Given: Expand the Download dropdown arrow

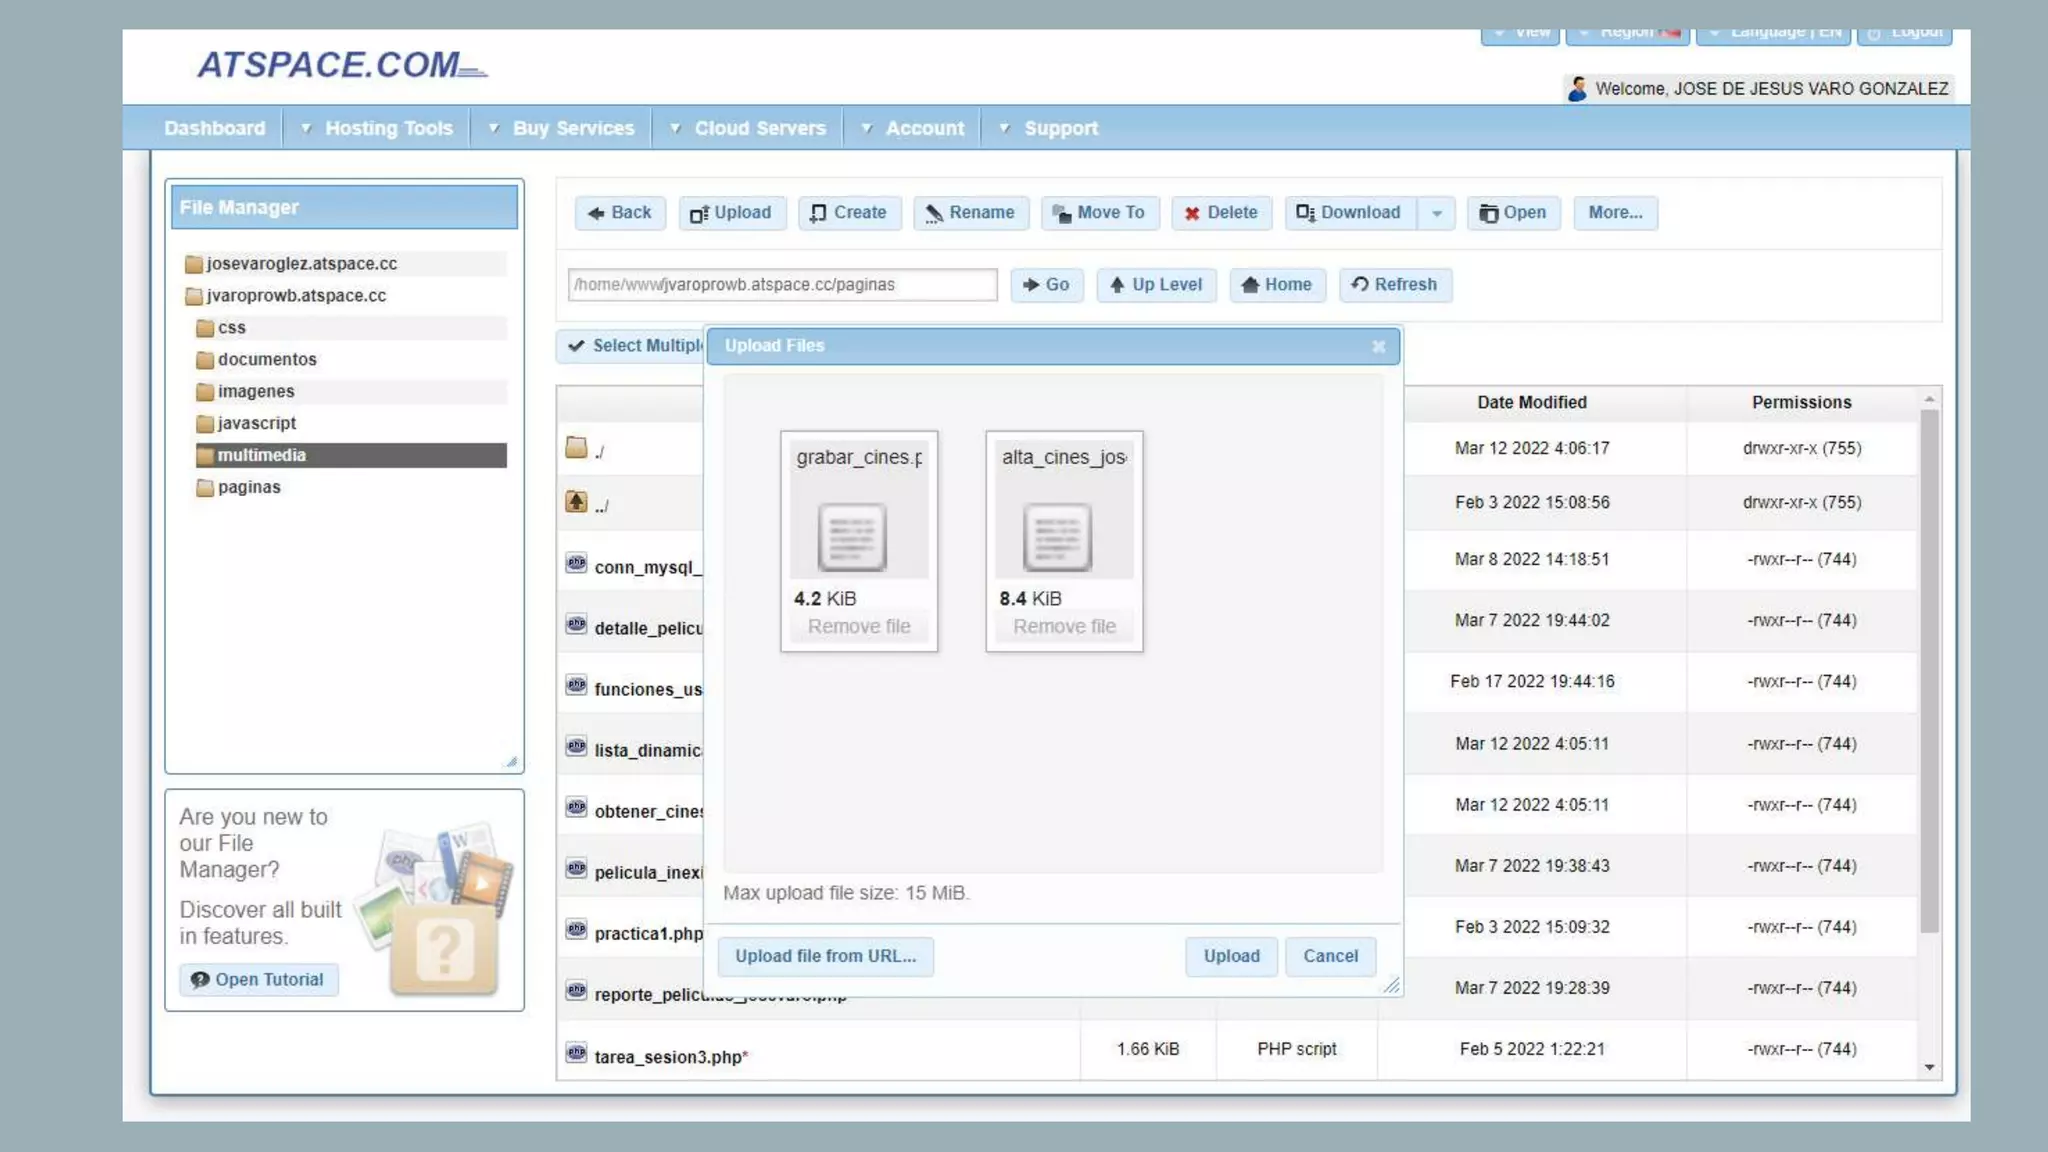Looking at the screenshot, I should [x=1437, y=213].
